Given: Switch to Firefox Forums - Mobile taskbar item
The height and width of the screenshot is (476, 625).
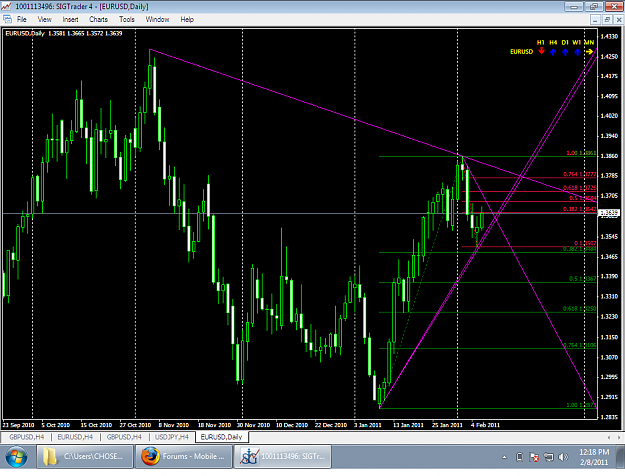Looking at the screenshot, I should tap(183, 456).
